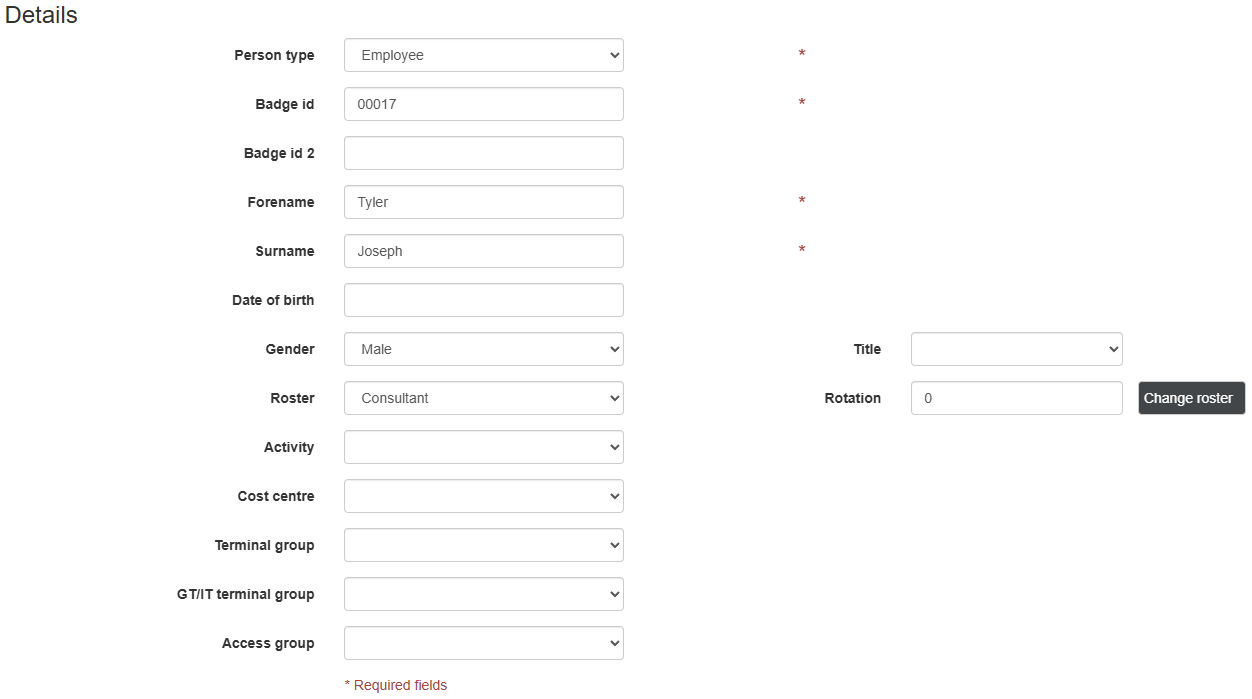Click into the Date of birth field
Screen dimensions: 1252x699
[483, 300]
